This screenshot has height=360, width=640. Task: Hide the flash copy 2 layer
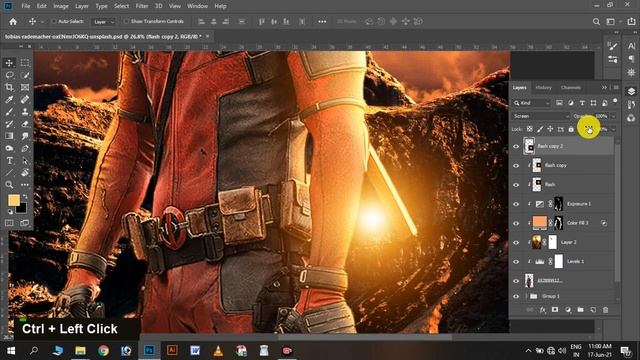[x=516, y=146]
